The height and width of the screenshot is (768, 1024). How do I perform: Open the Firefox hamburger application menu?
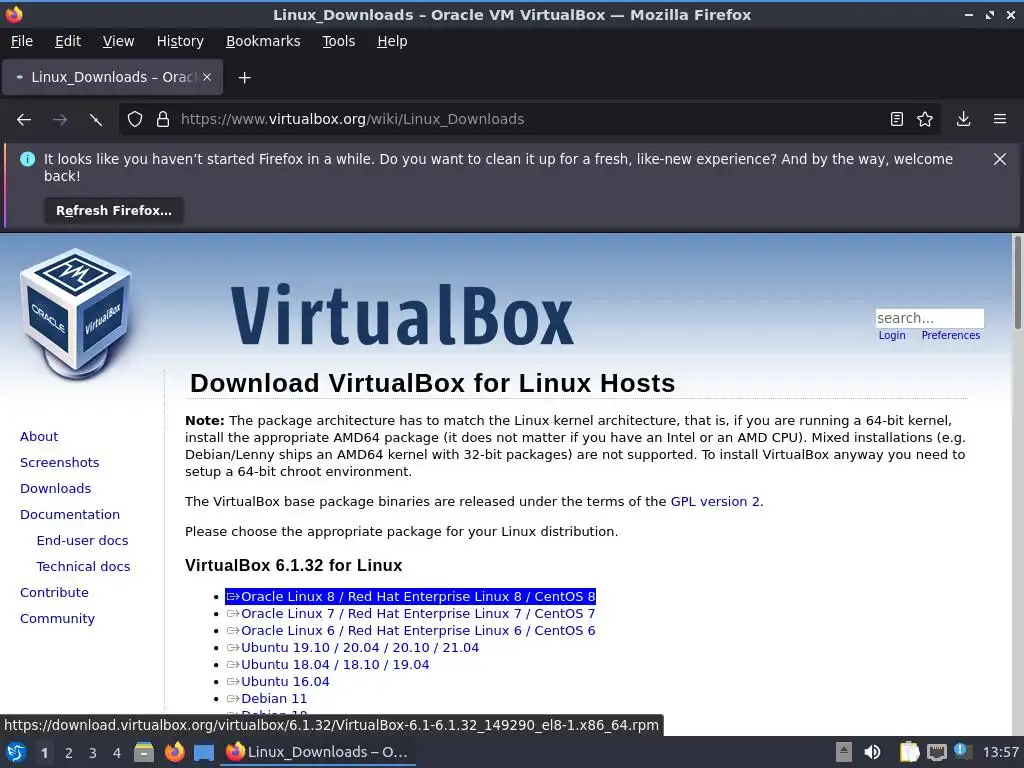[x=1000, y=120]
